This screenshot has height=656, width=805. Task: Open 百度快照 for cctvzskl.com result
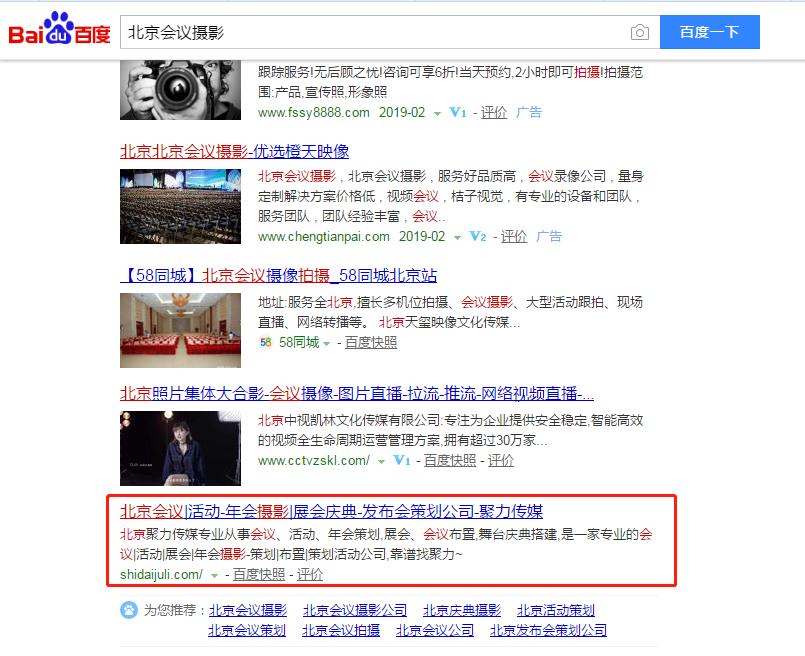[450, 460]
